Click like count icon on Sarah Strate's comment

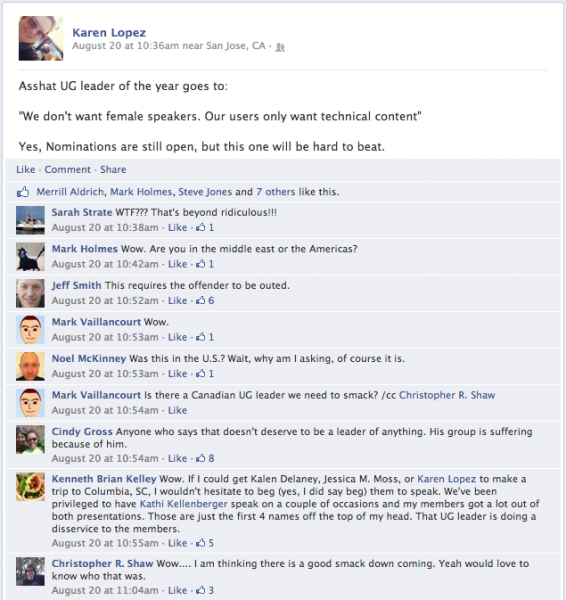coord(201,228)
